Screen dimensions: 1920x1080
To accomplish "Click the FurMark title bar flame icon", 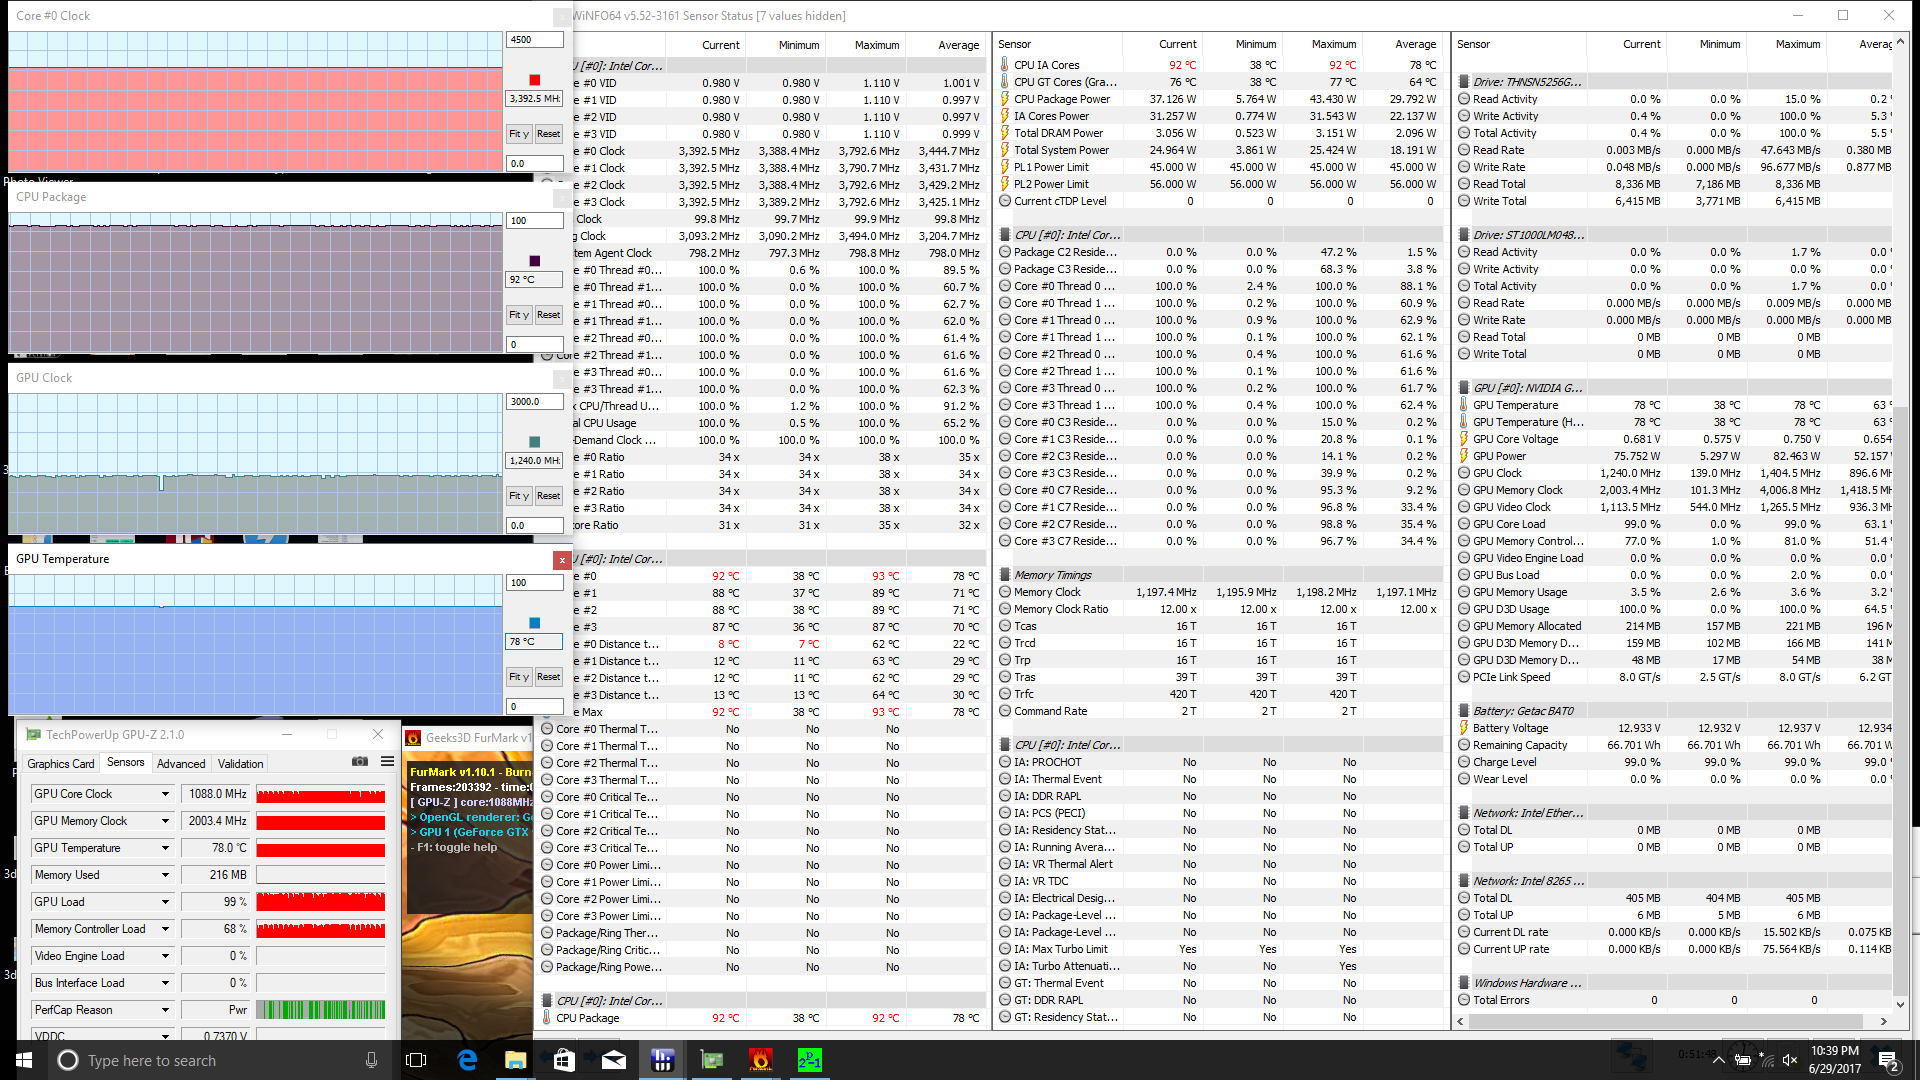I will (413, 738).
